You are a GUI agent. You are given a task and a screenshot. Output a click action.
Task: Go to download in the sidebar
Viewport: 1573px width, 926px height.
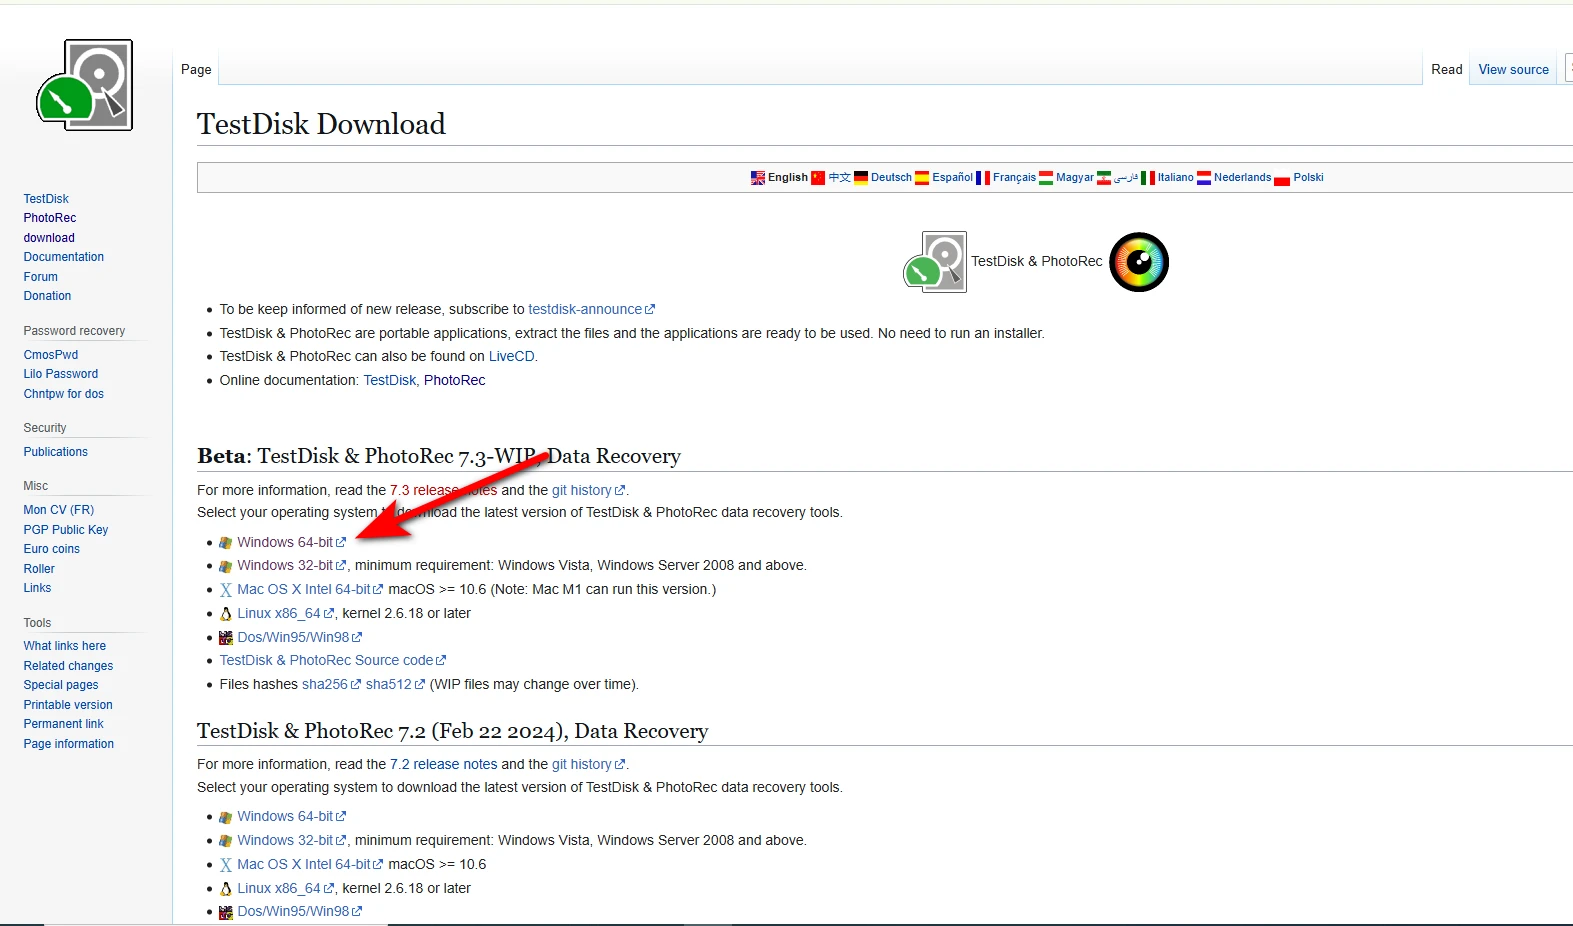(x=49, y=238)
